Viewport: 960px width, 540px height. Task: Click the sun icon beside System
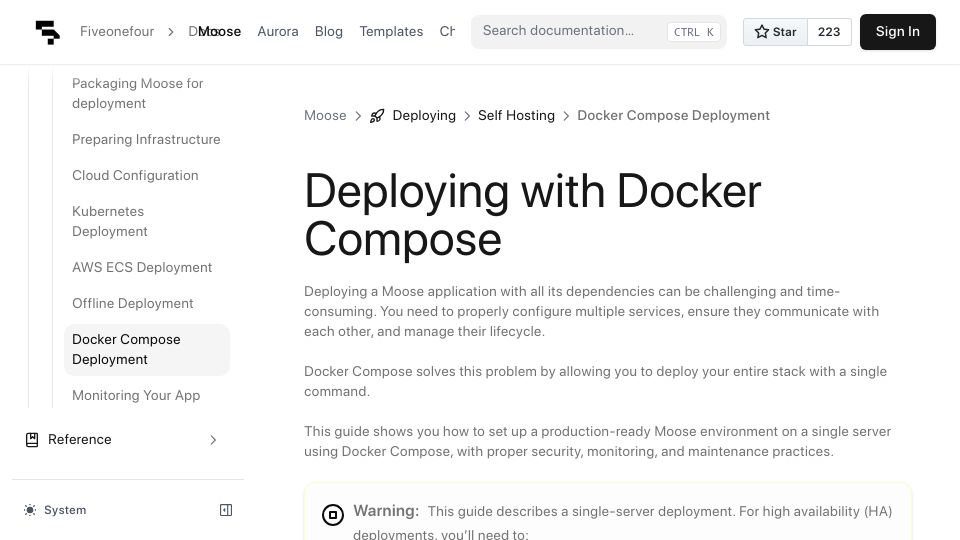click(x=30, y=510)
